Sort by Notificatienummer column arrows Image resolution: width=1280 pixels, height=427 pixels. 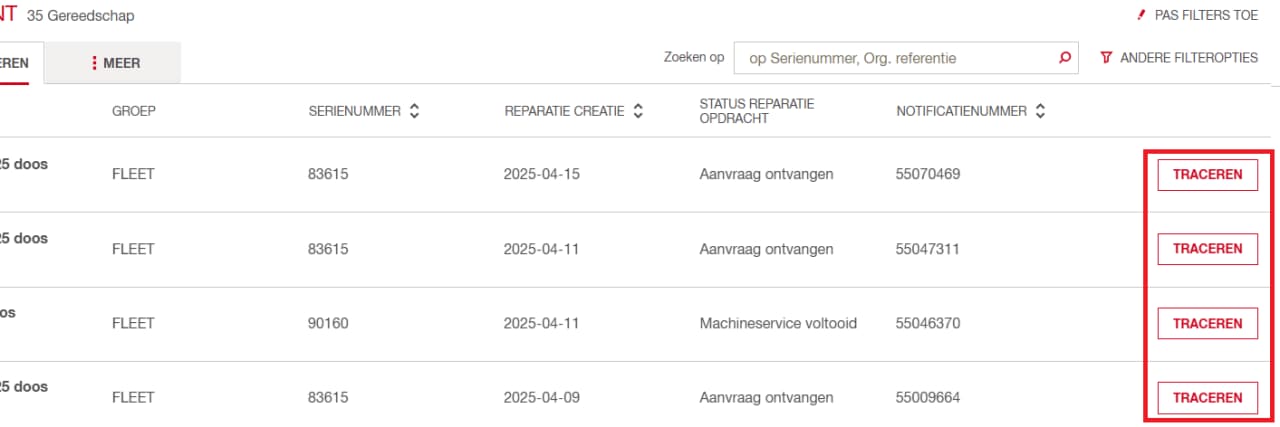tap(1040, 111)
